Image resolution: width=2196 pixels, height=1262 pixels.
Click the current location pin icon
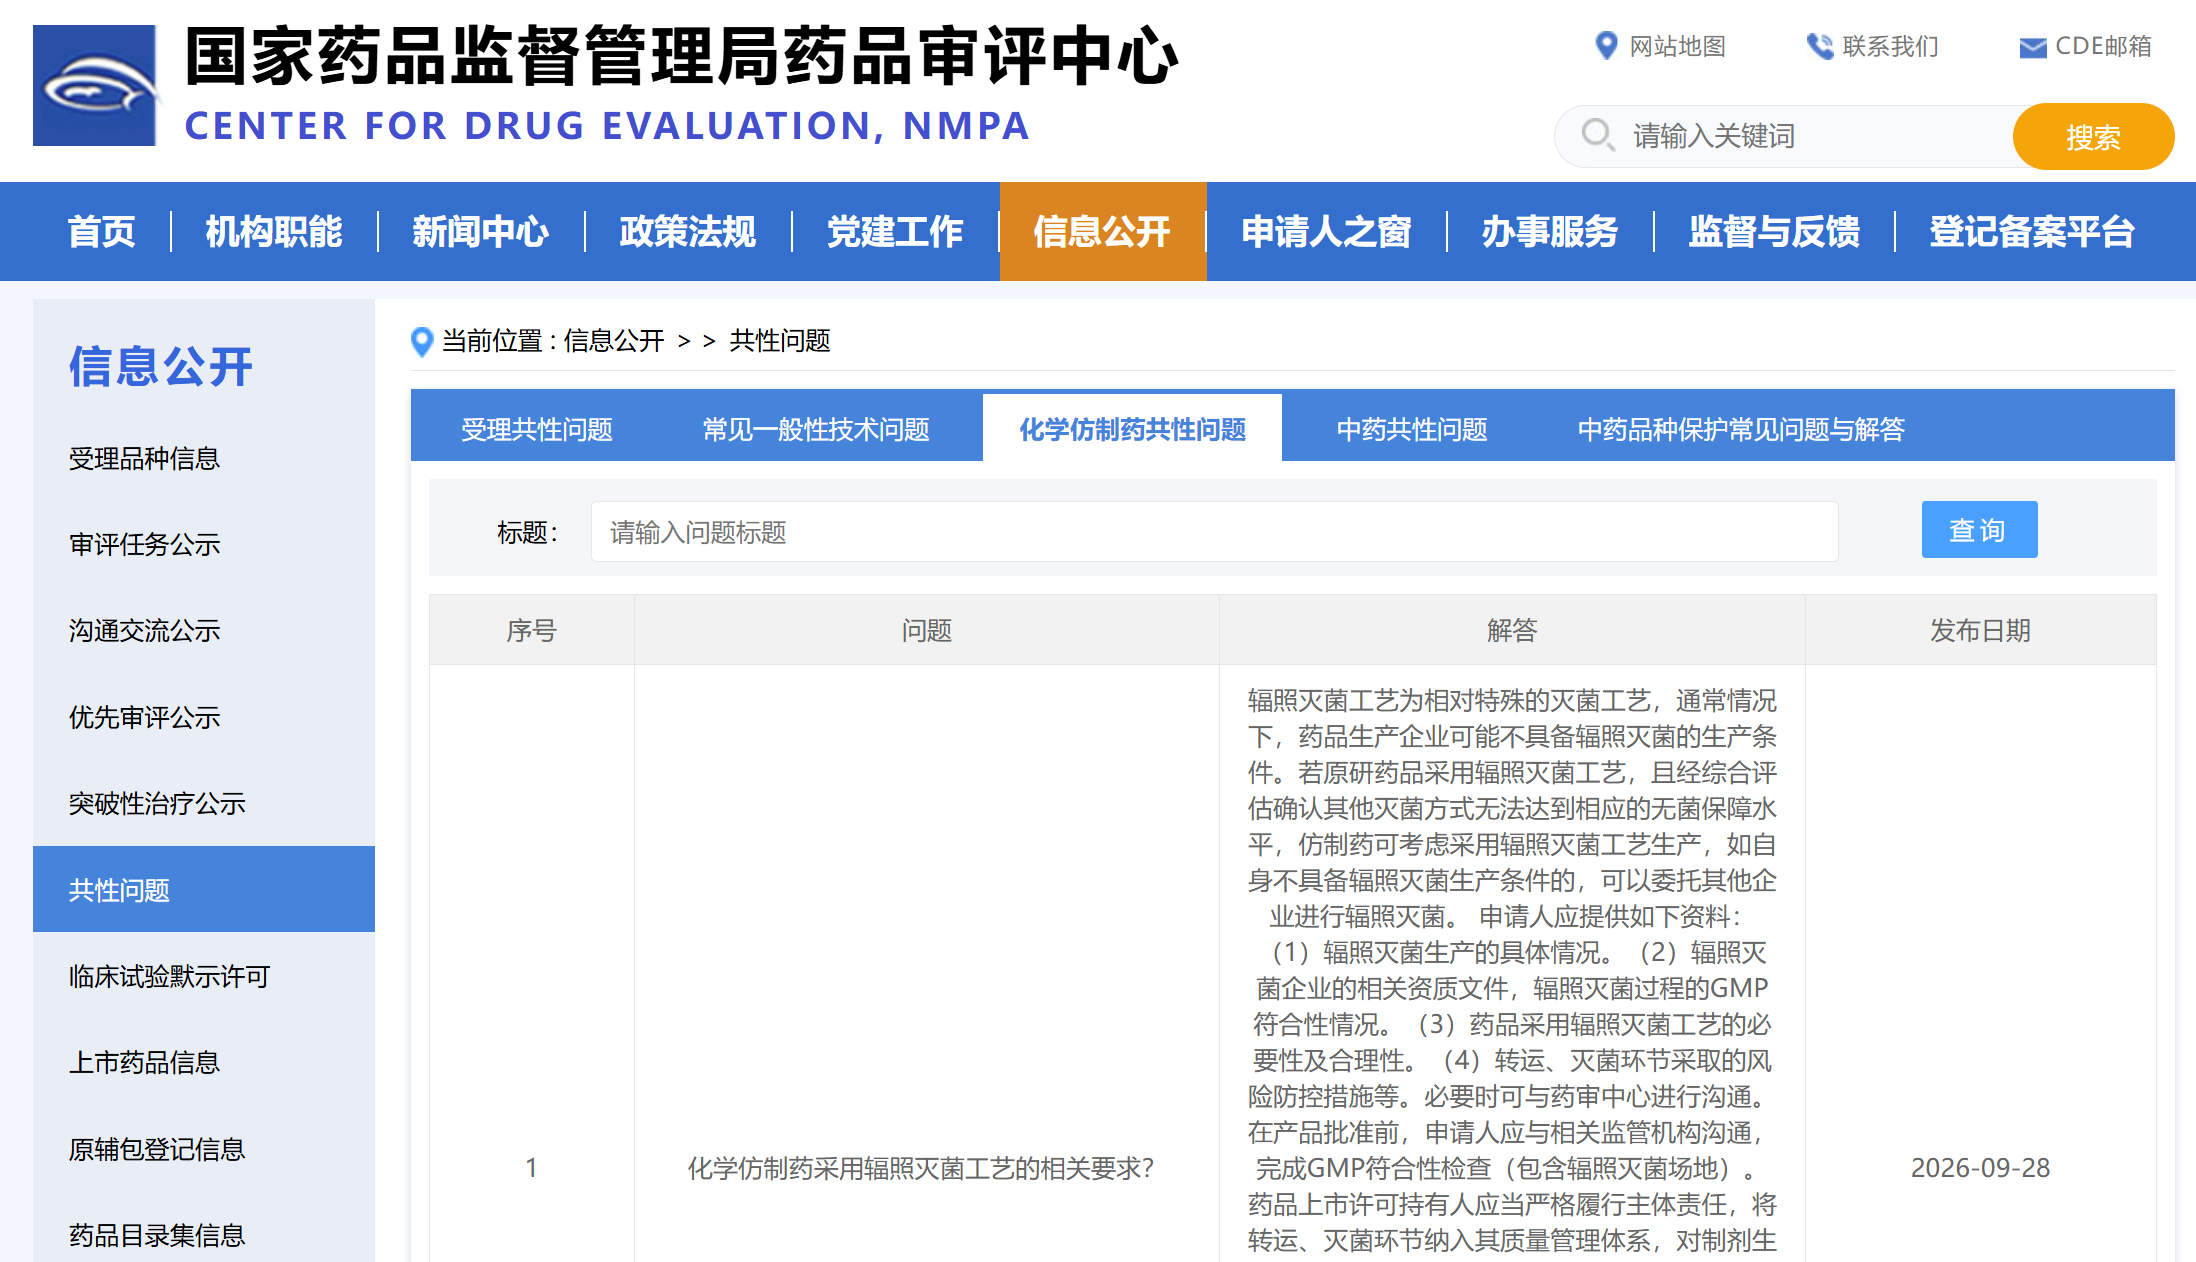coord(422,342)
